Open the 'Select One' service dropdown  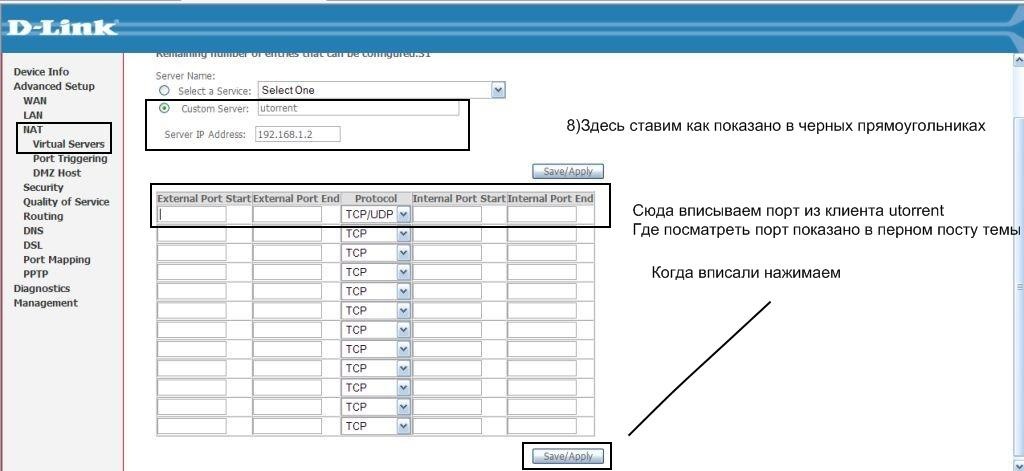(x=382, y=90)
